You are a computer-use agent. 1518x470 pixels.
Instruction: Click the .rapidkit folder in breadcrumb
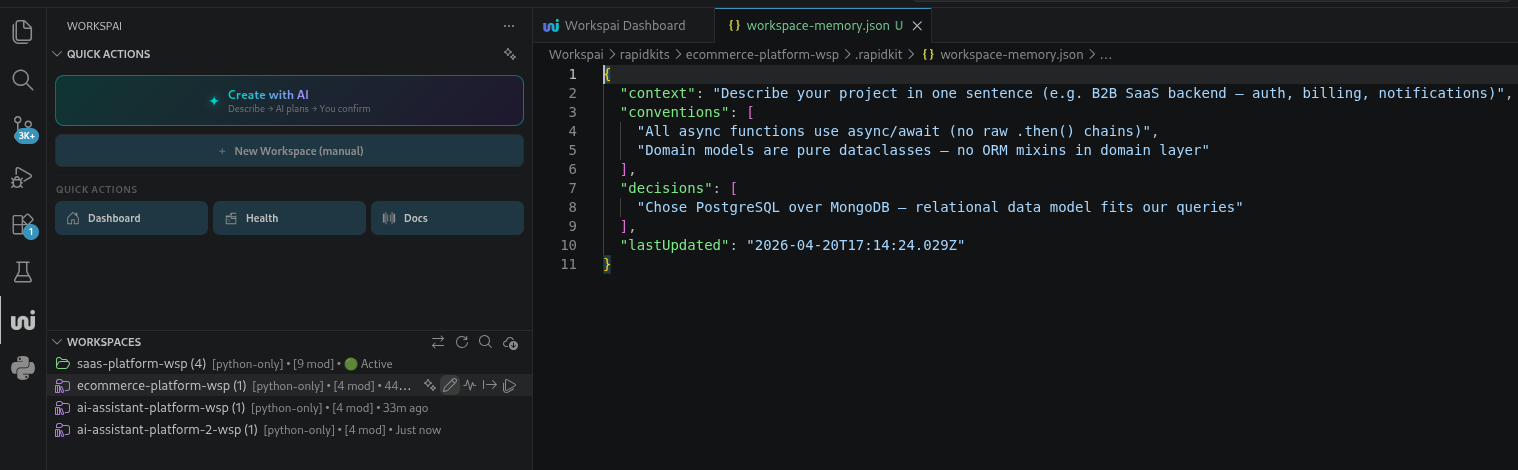click(x=879, y=54)
